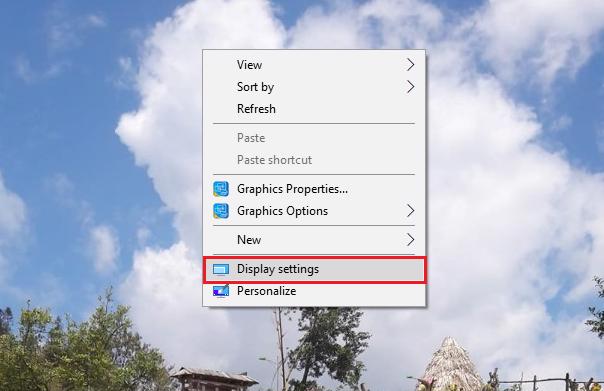This screenshot has height=391, width=604.
Task: Refresh the desktop from context menu
Action: [x=314, y=109]
